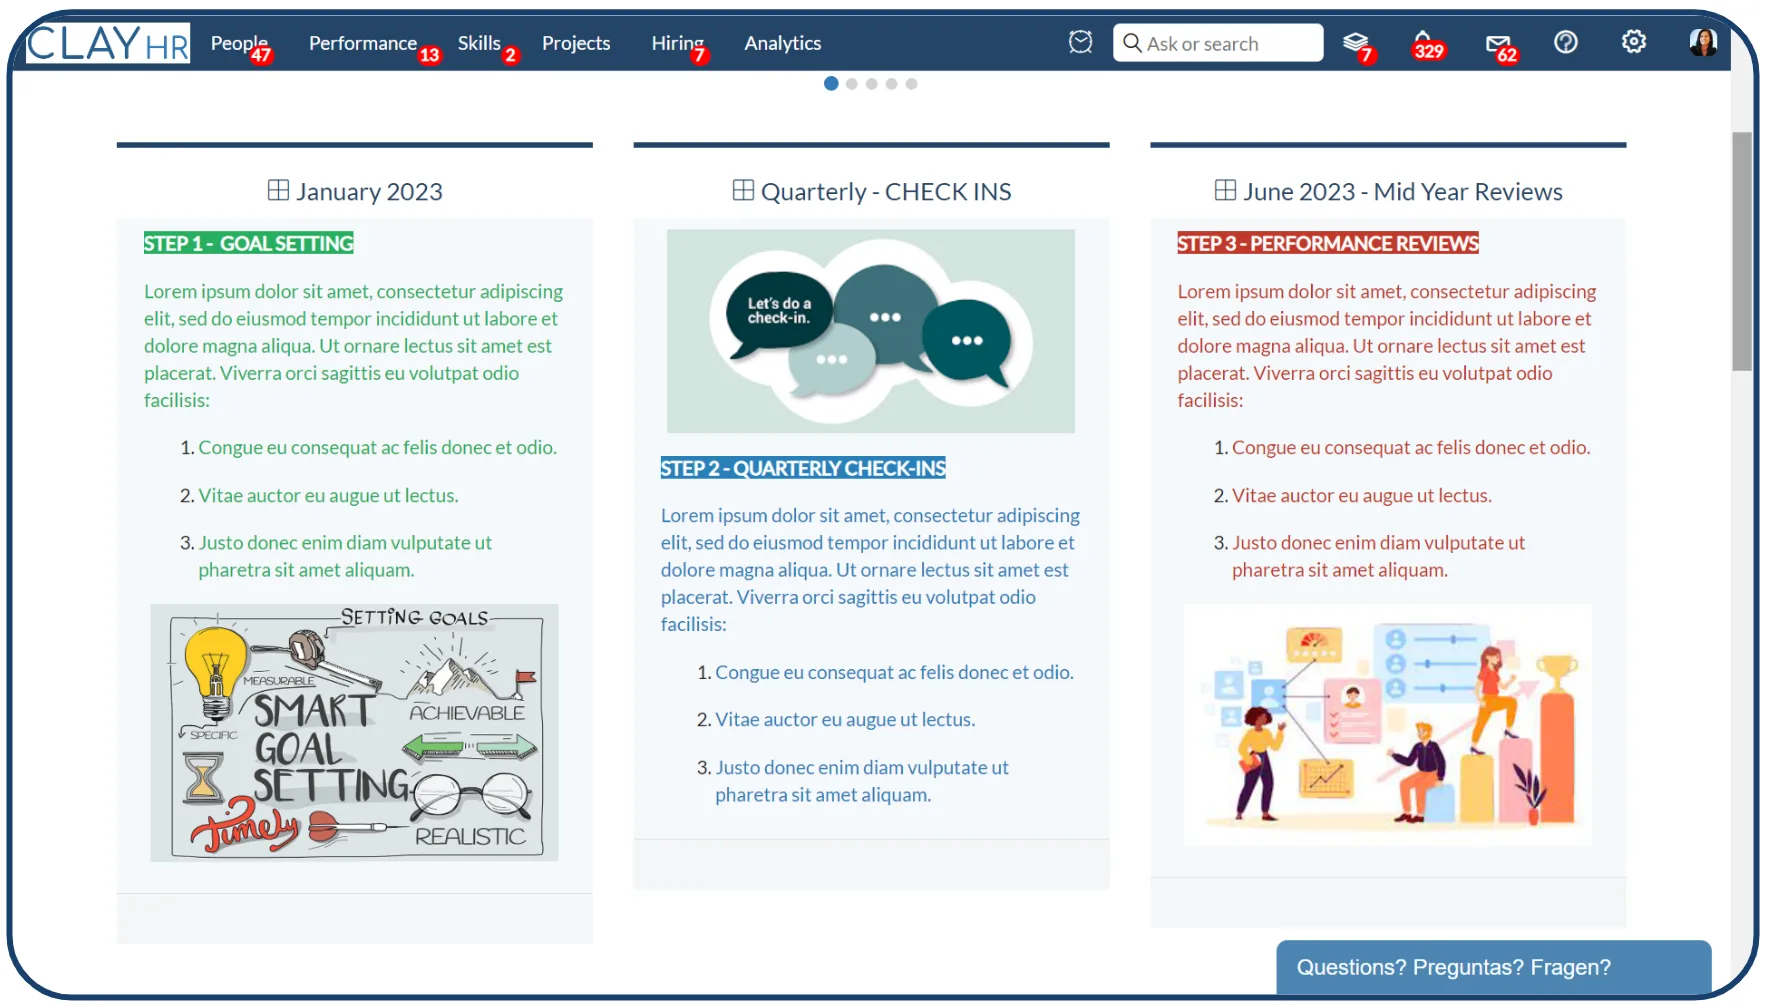Select the fifth carousel dot
The height and width of the screenshot is (1006, 1768).
(x=911, y=84)
